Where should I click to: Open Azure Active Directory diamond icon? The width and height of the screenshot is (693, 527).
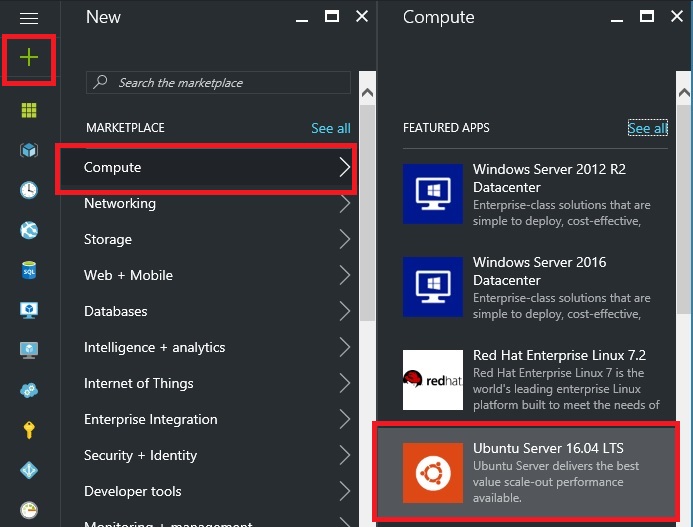click(29, 470)
